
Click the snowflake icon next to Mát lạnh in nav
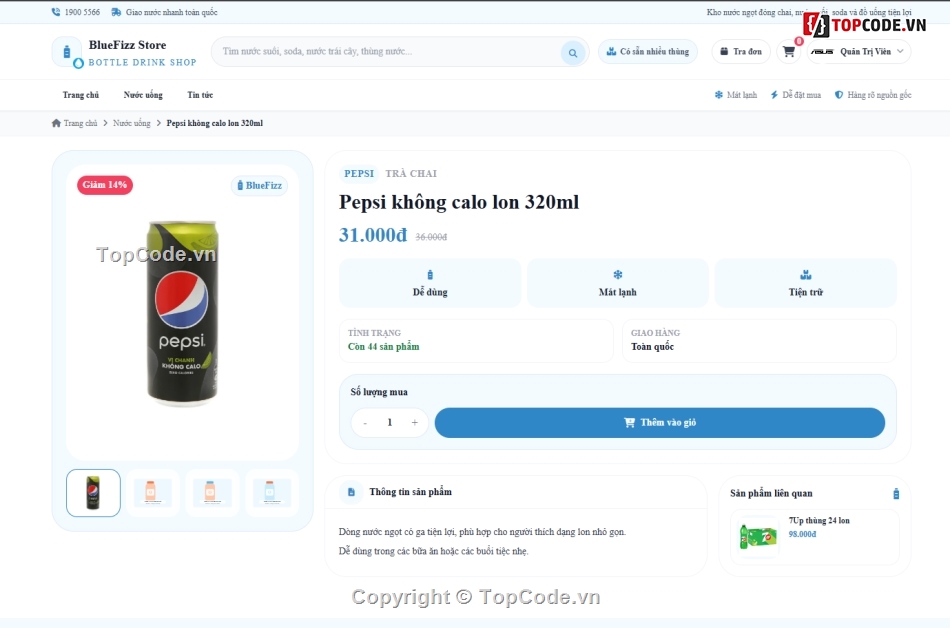719,94
